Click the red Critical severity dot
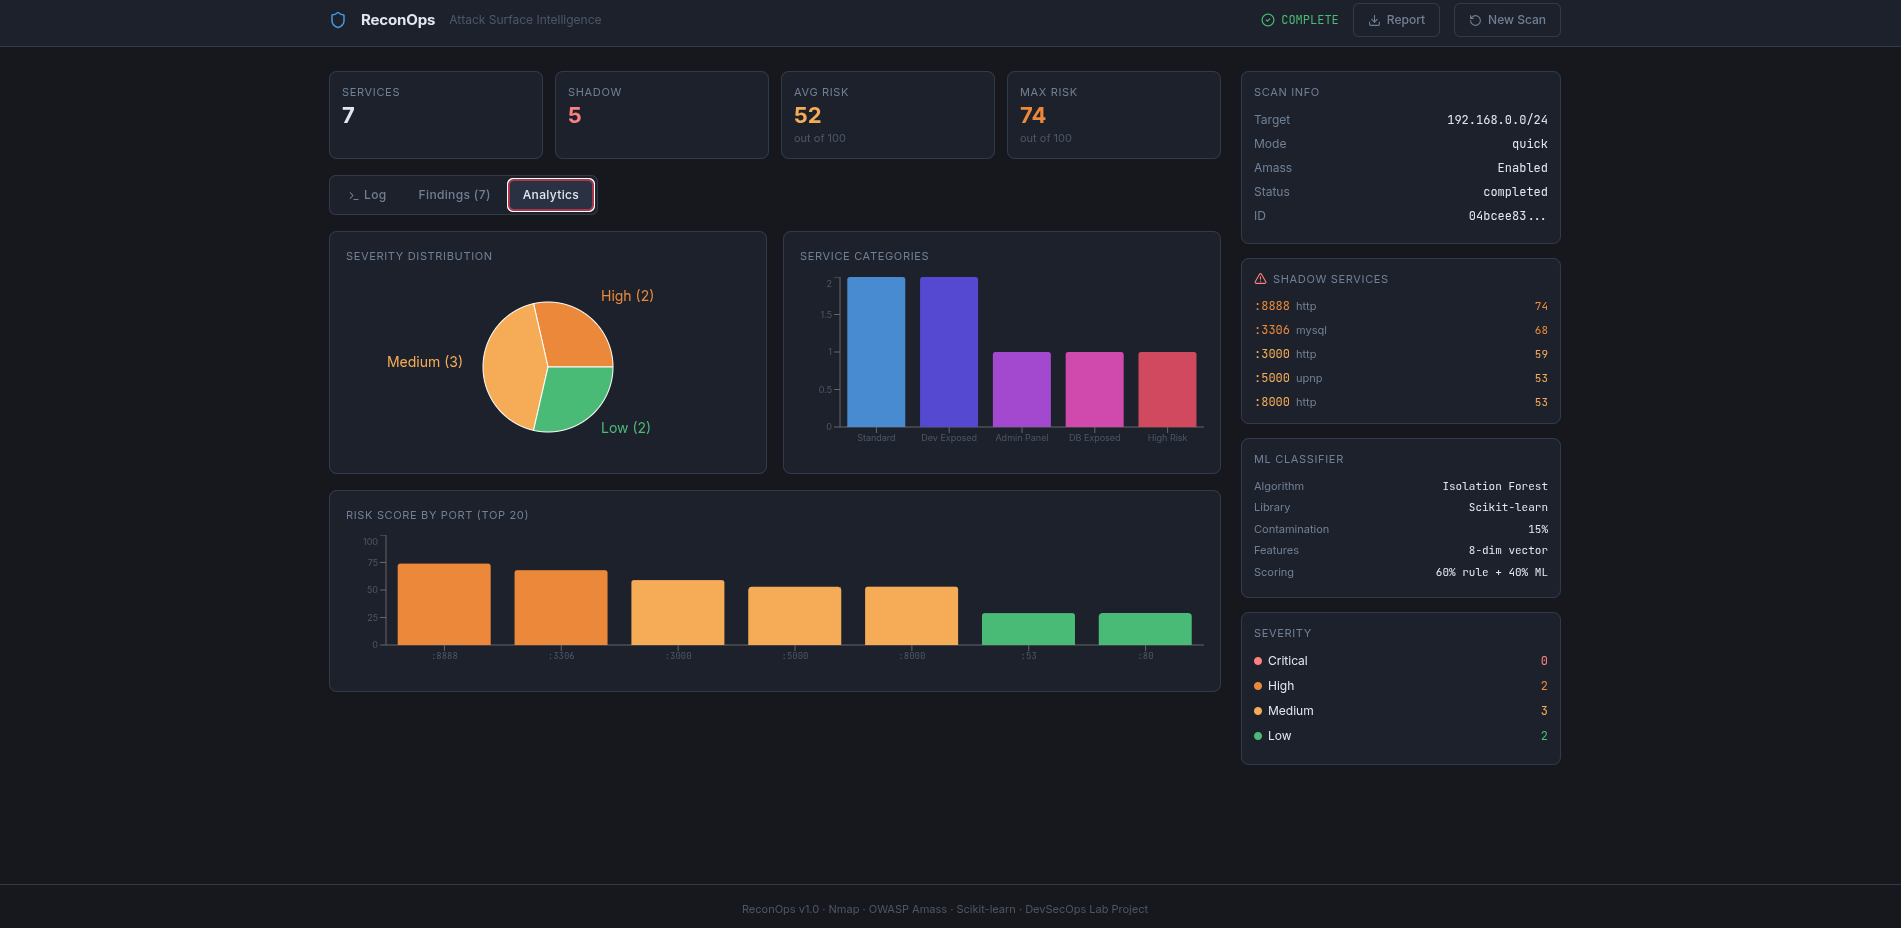 click(x=1258, y=661)
